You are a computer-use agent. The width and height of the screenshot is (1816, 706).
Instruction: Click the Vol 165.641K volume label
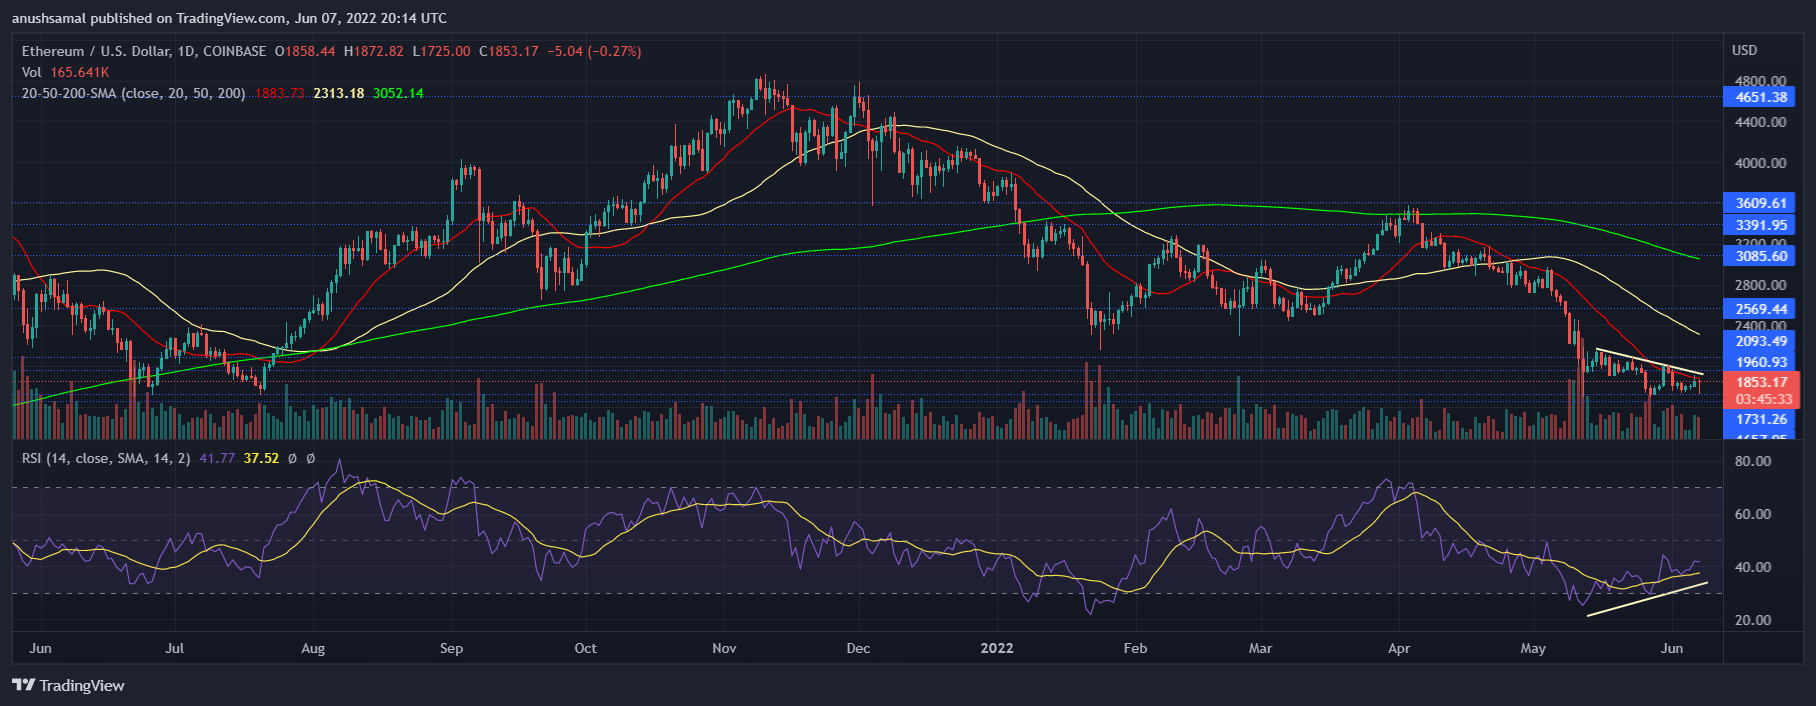pyautogui.click(x=66, y=72)
